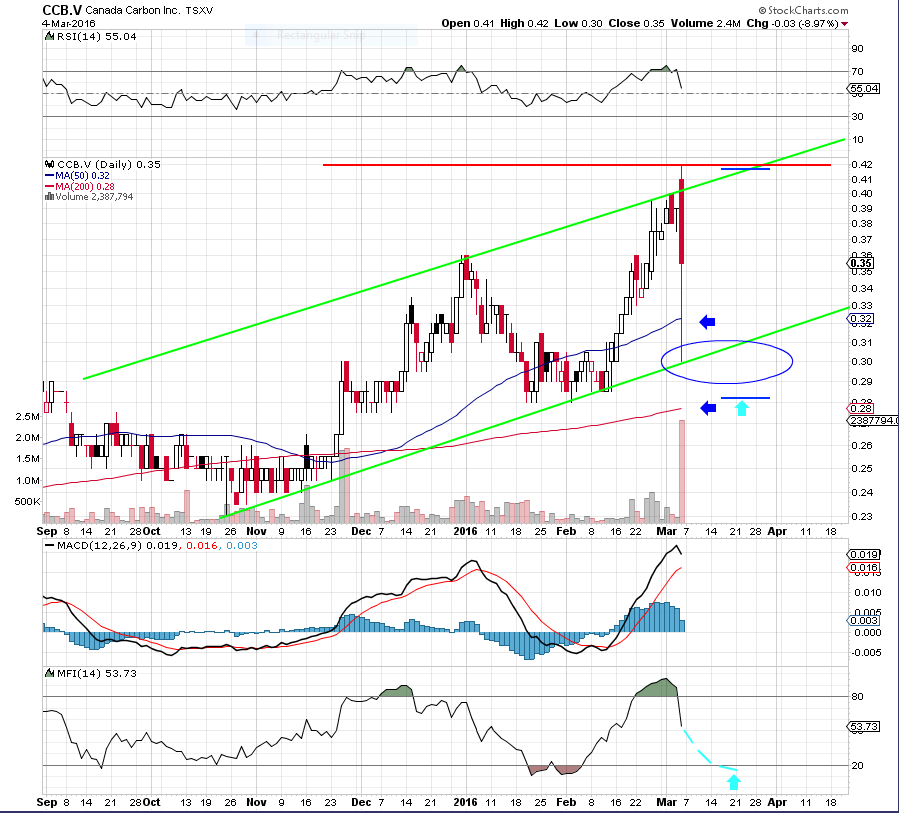Click the RSI(14) indicator icon
The height and width of the screenshot is (813, 899).
tap(50, 36)
